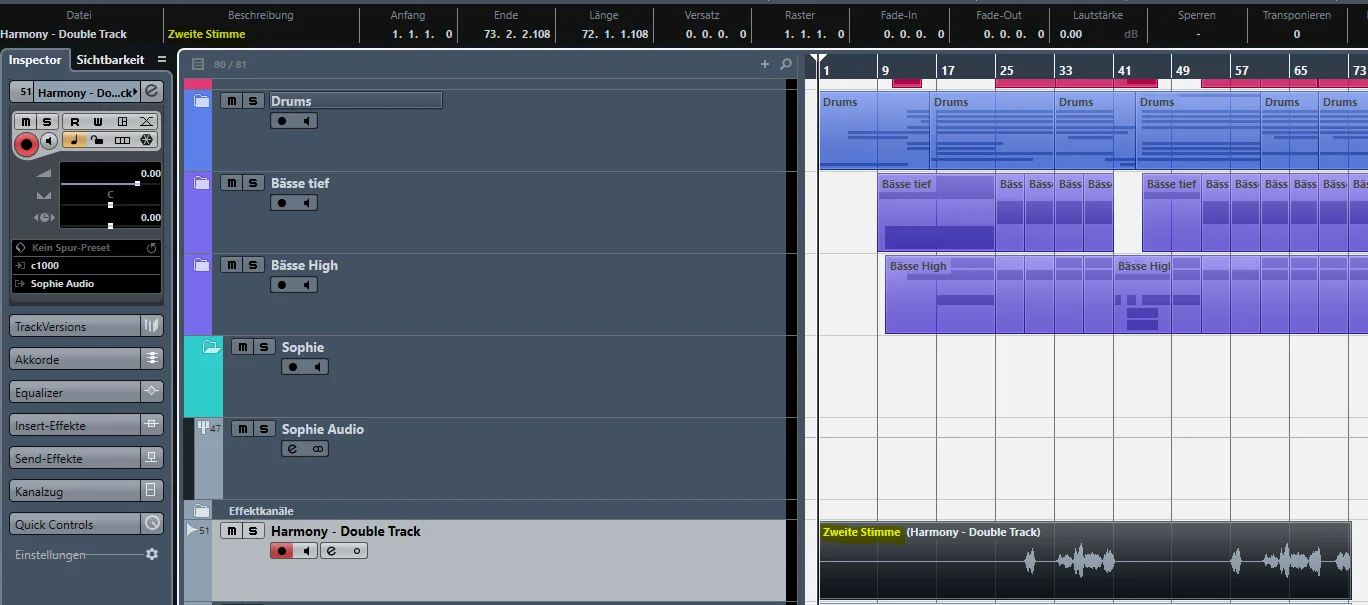Click the Sophie Audio output routing field
The image size is (1368, 605).
point(87,284)
